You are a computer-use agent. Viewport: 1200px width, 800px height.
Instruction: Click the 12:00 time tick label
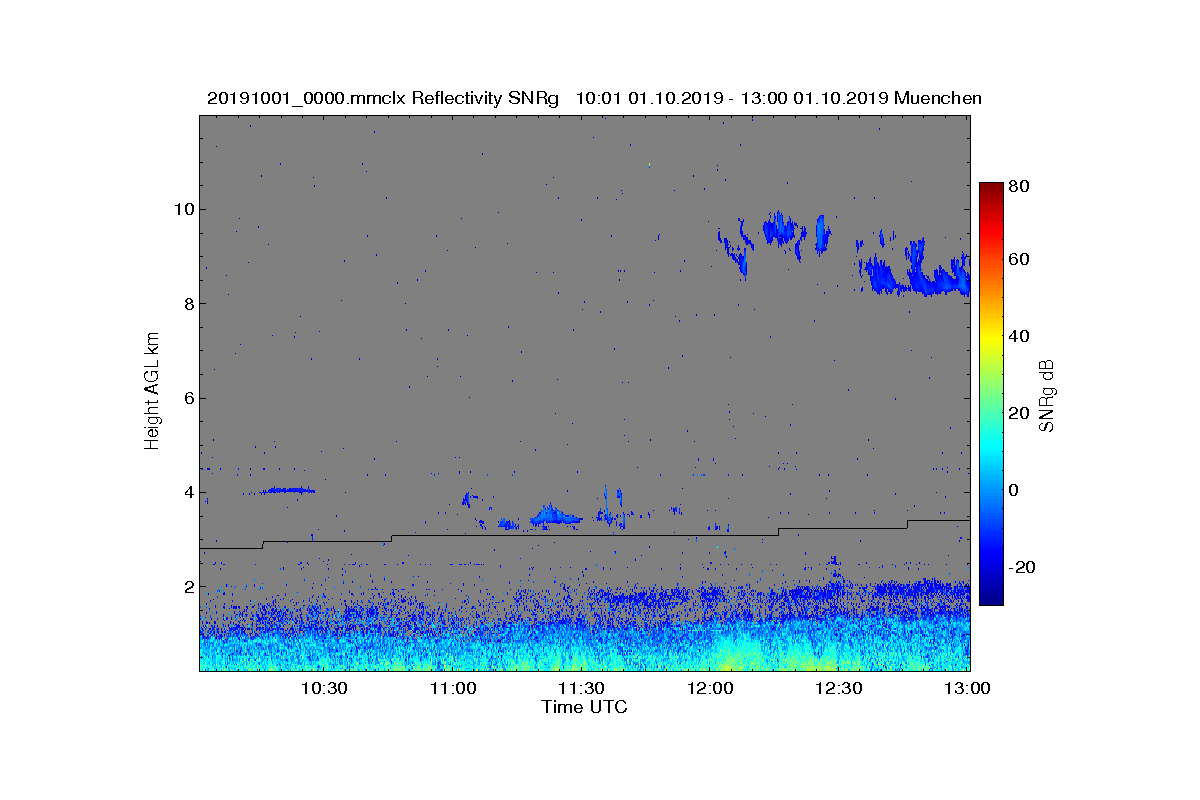[710, 689]
